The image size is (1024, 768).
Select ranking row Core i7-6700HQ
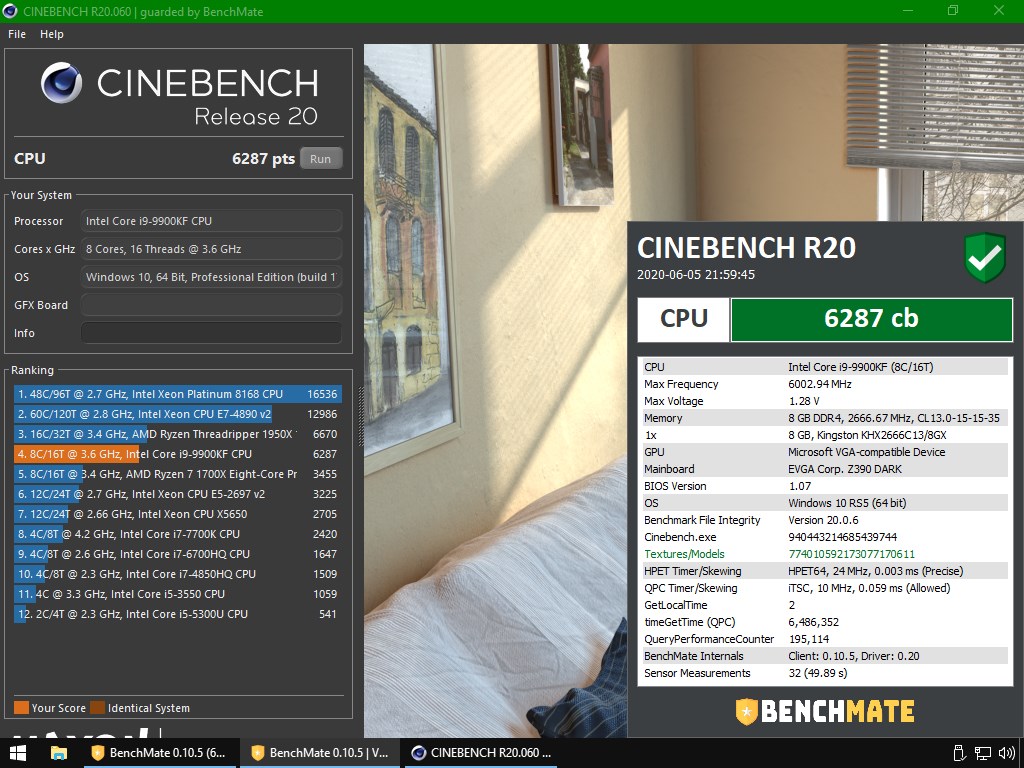click(178, 554)
